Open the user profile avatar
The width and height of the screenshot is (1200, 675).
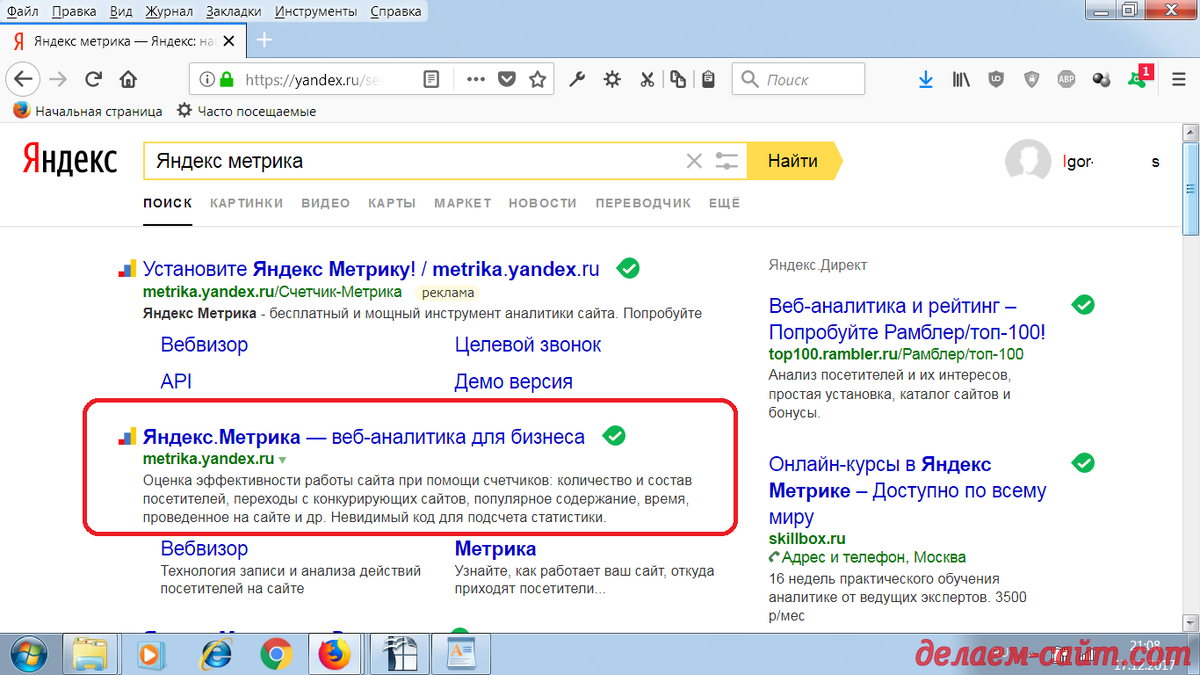1027,162
